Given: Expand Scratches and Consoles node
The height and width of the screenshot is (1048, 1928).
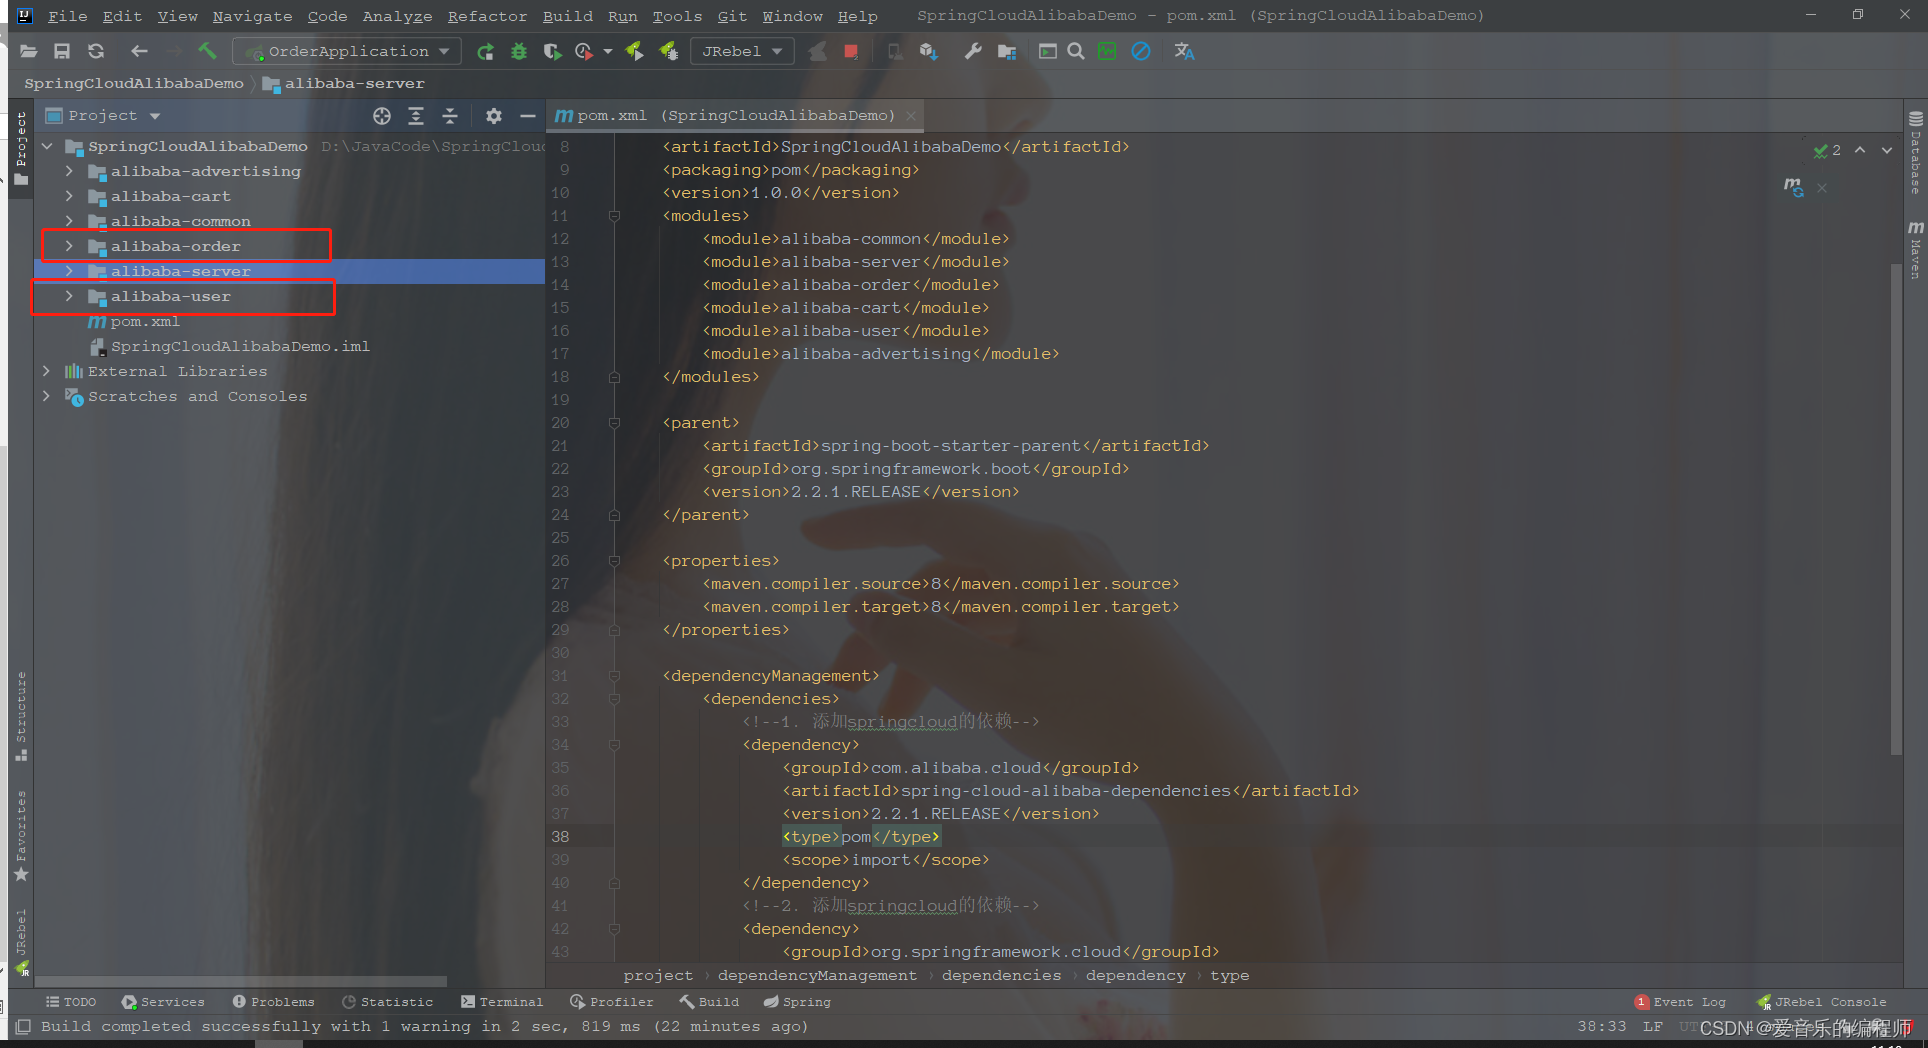Looking at the screenshot, I should (x=46, y=396).
